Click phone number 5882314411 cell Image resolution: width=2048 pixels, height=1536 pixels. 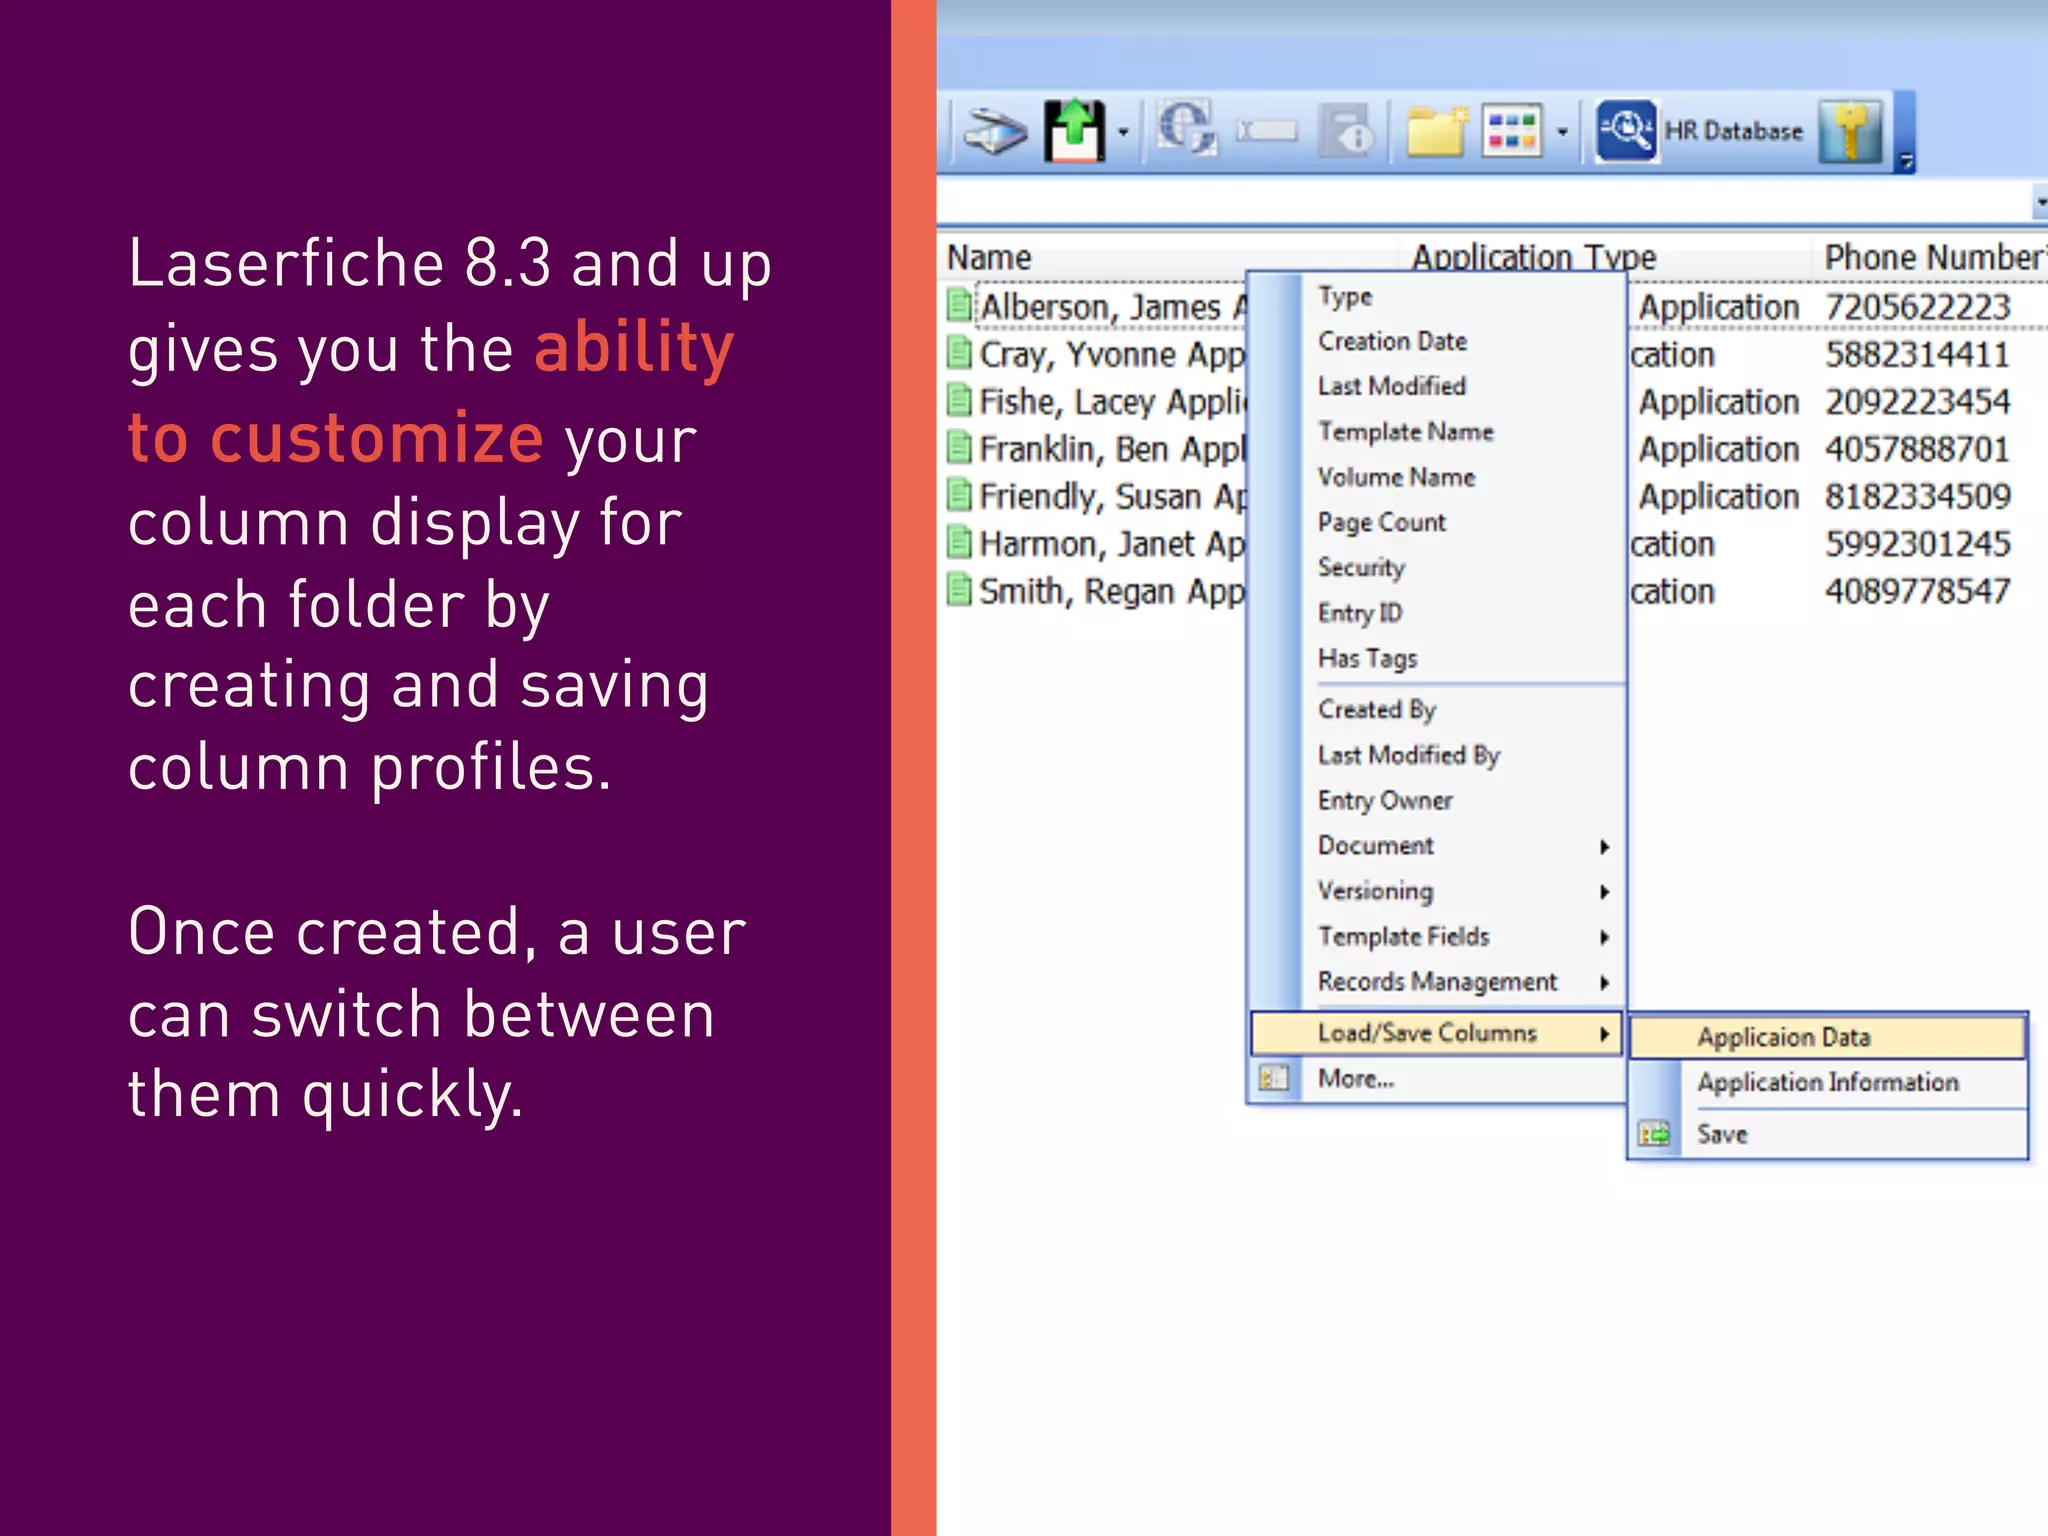(1917, 354)
